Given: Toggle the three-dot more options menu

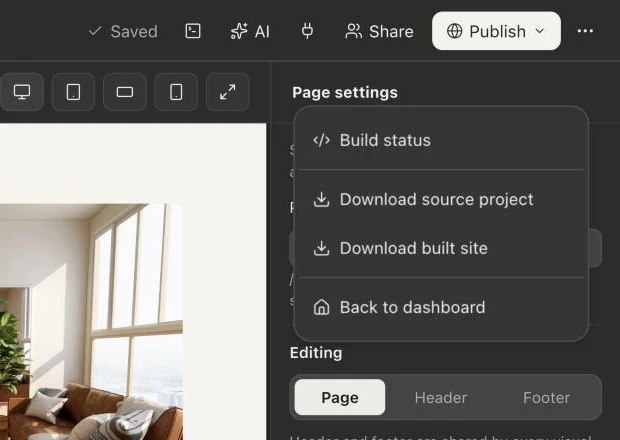Looking at the screenshot, I should coord(585,31).
